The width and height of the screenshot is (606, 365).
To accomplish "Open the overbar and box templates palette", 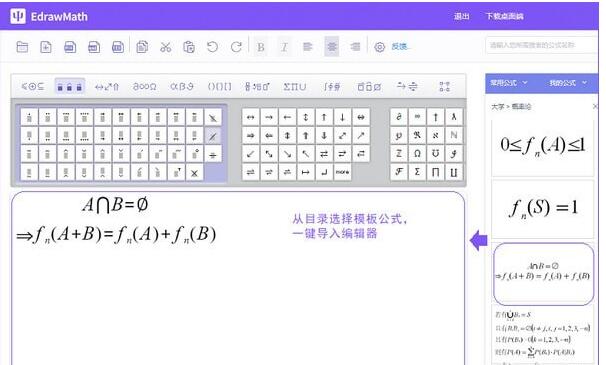I will 369,87.
